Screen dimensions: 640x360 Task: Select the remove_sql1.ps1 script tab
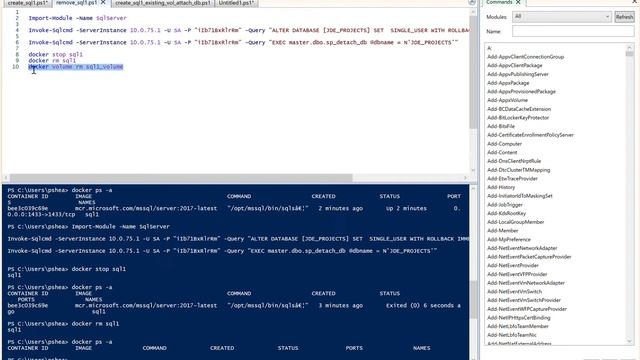click(x=76, y=3)
